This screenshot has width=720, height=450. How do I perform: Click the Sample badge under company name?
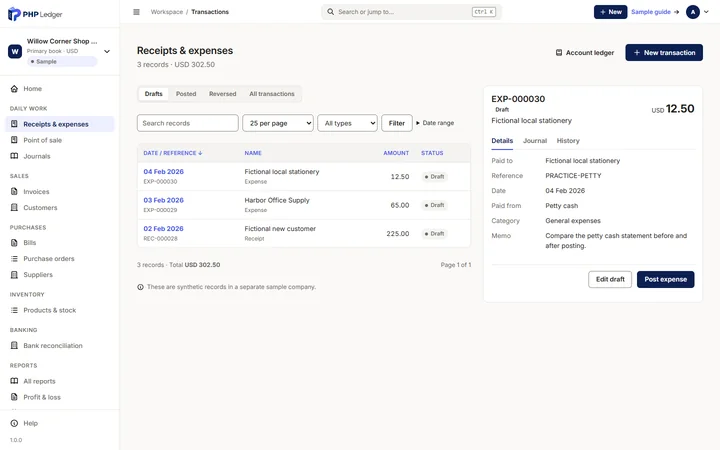62,62
